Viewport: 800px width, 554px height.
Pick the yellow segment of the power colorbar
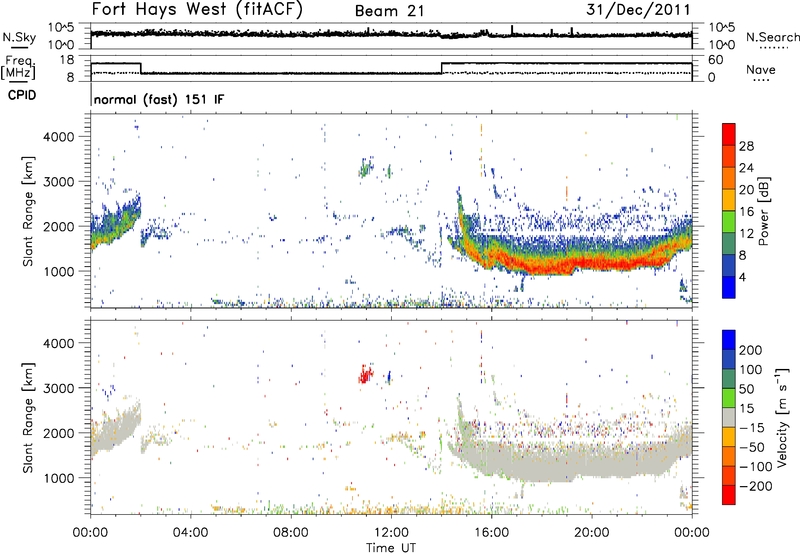[729, 200]
